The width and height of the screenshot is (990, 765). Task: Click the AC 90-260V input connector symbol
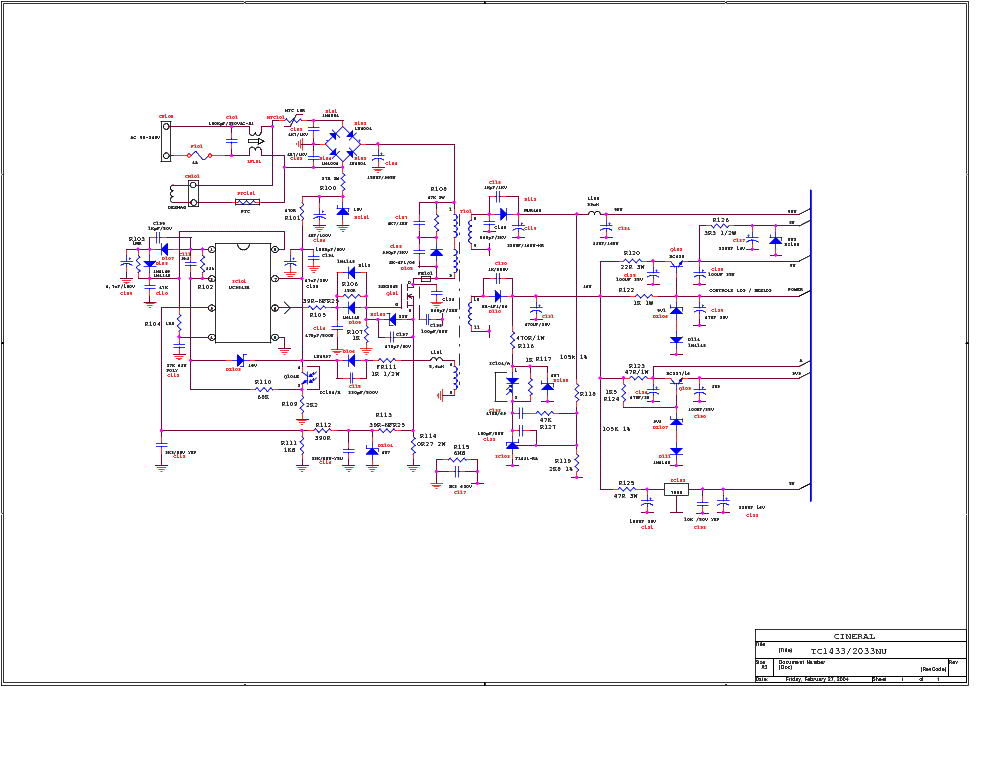[166, 141]
